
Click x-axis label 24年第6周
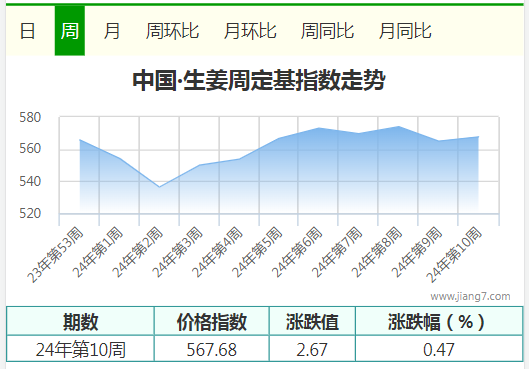coord(297,252)
